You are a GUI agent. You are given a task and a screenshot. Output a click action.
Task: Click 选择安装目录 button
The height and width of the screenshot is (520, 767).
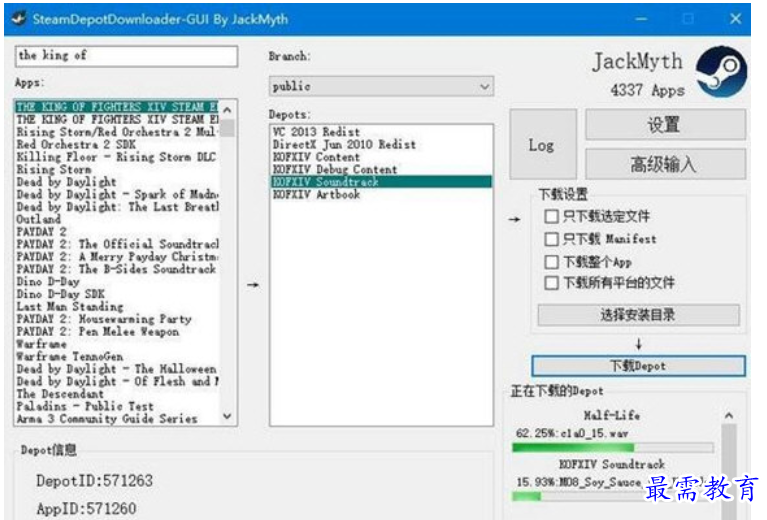coord(638,315)
